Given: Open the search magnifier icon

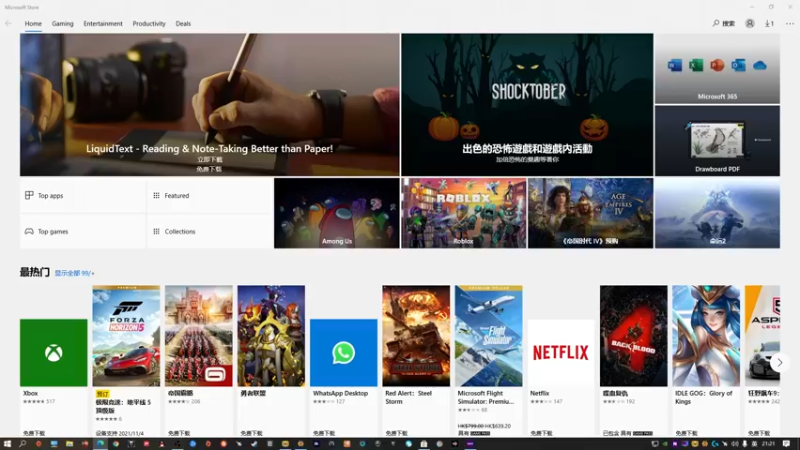Looking at the screenshot, I should (x=716, y=23).
